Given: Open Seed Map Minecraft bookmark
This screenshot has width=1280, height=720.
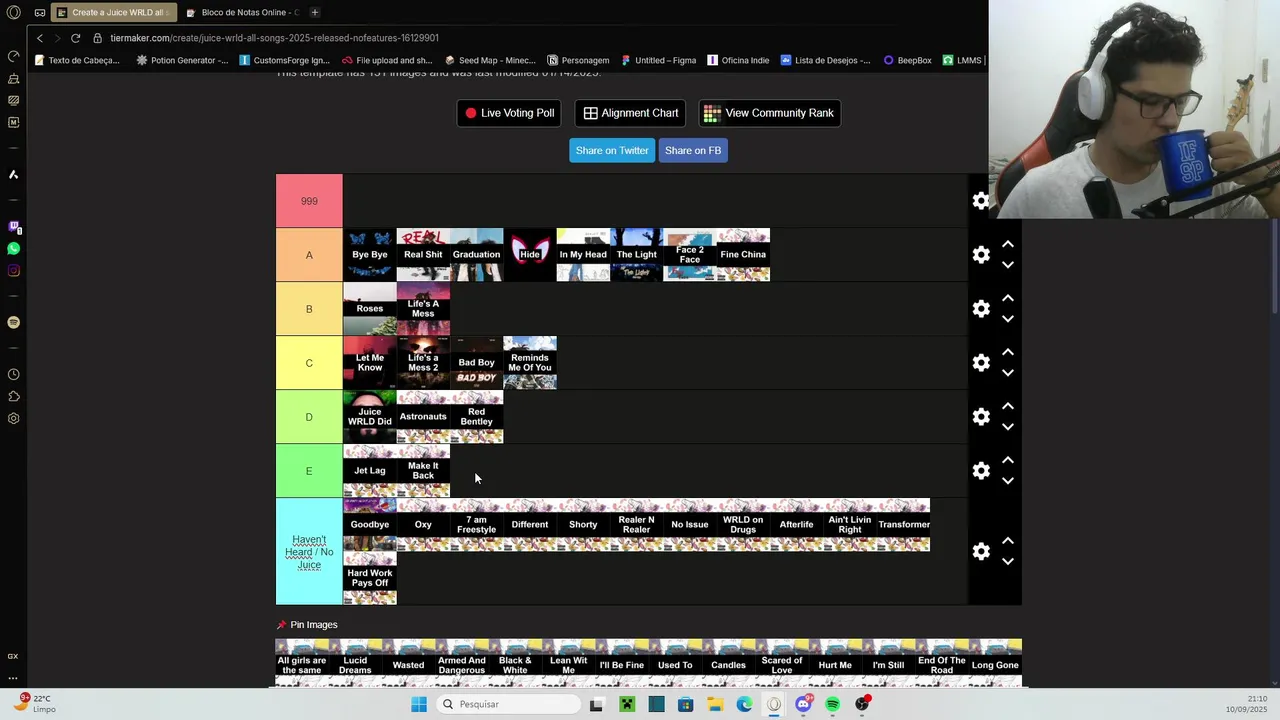Looking at the screenshot, I should [490, 60].
